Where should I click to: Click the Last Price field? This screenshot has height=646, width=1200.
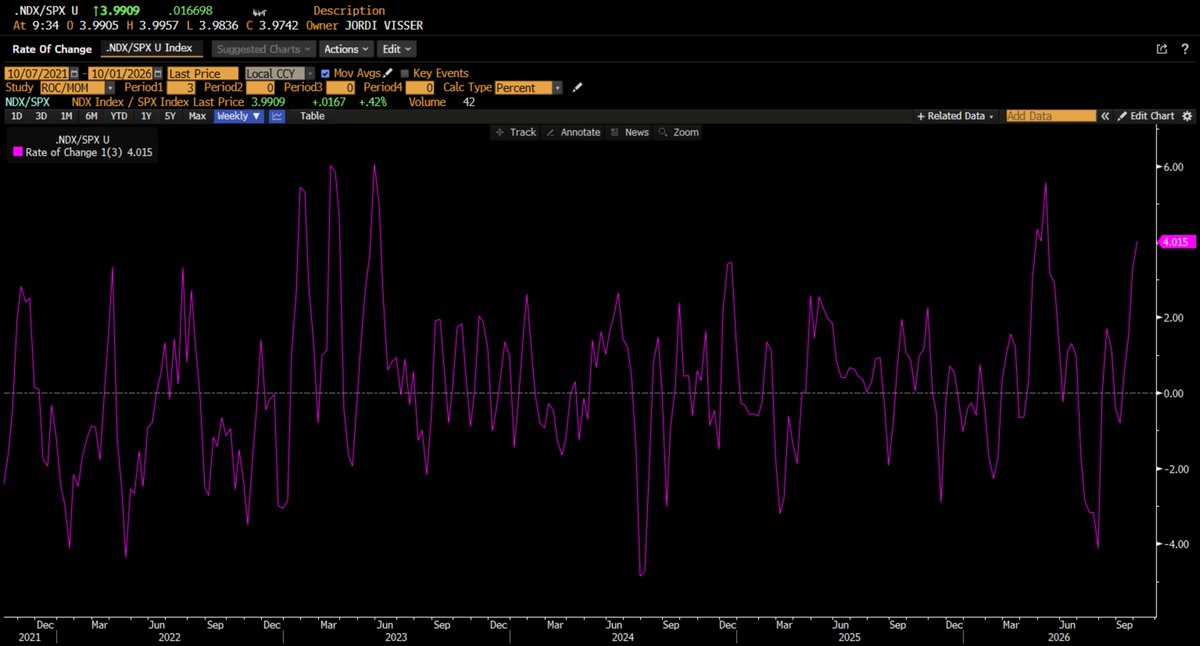point(203,73)
